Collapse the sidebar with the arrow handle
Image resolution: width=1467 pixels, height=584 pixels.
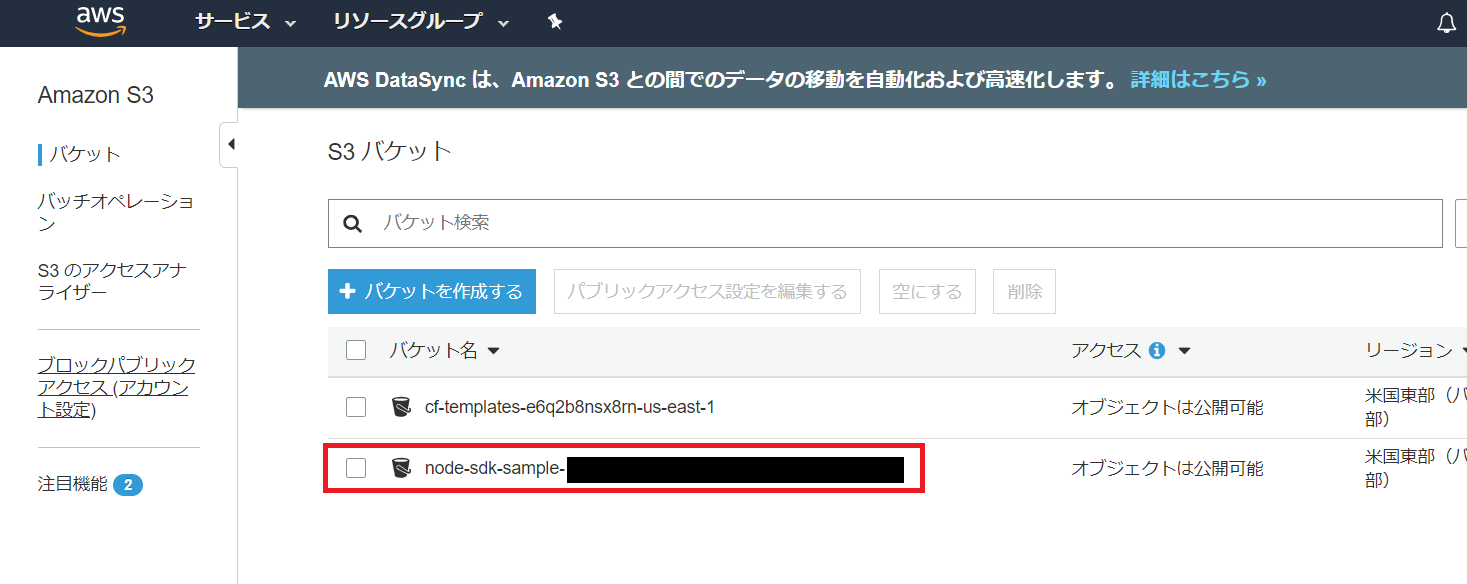pyautogui.click(x=229, y=144)
